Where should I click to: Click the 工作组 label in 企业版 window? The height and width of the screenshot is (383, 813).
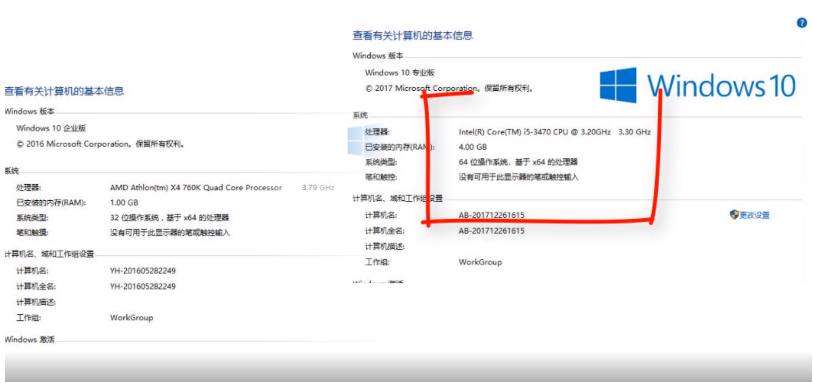29,318
